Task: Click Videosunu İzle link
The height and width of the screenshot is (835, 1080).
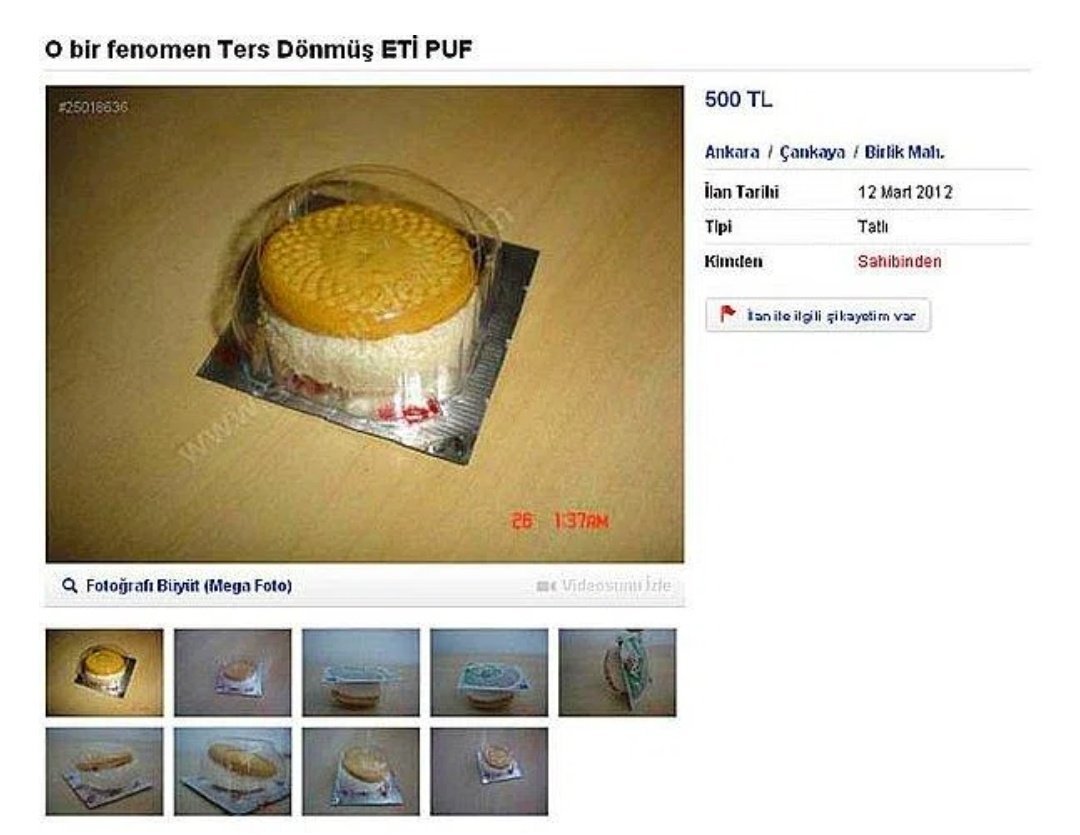Action: click(x=616, y=586)
